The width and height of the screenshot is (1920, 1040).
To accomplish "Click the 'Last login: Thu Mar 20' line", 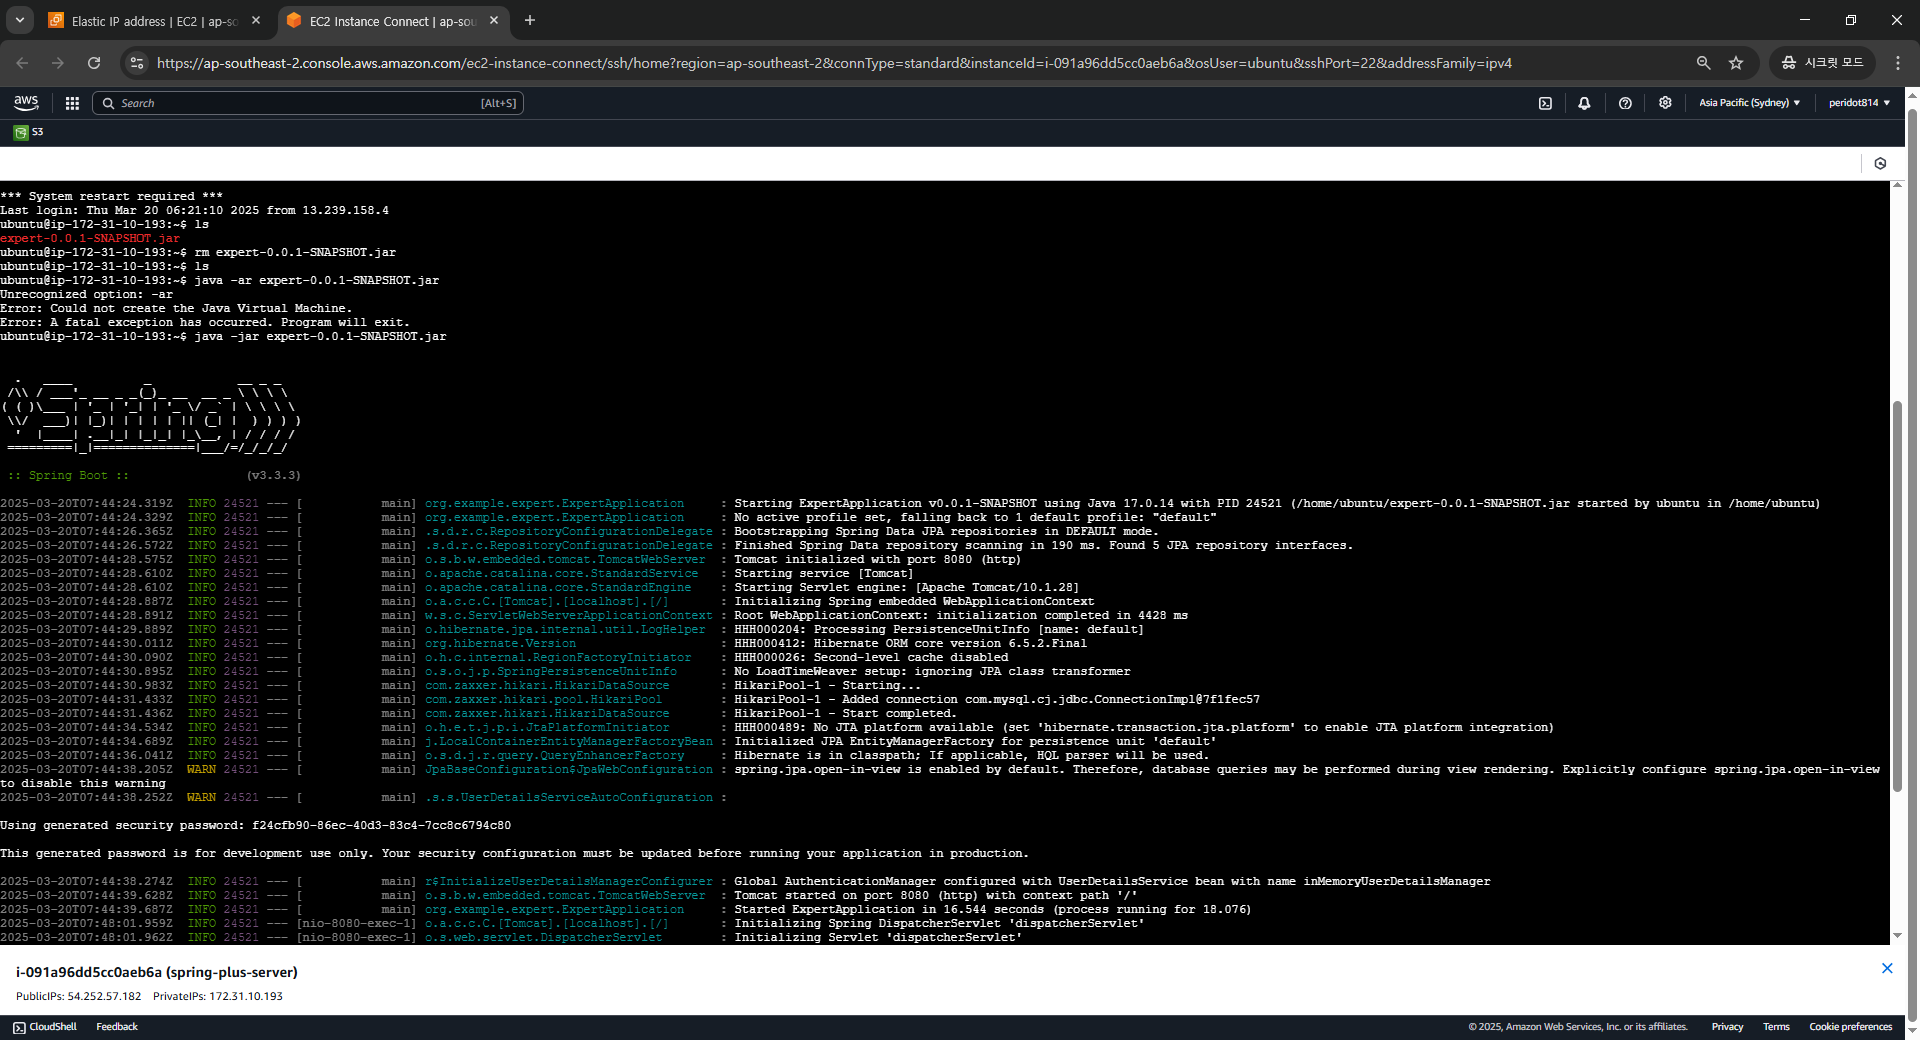I will [194, 211].
